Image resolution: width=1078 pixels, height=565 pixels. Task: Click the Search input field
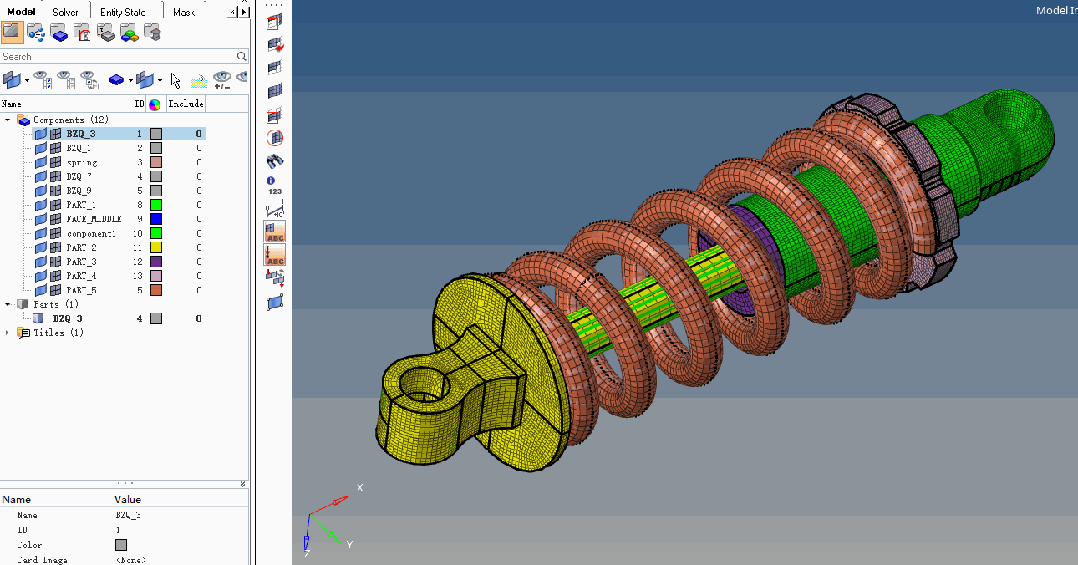pyautogui.click(x=118, y=56)
